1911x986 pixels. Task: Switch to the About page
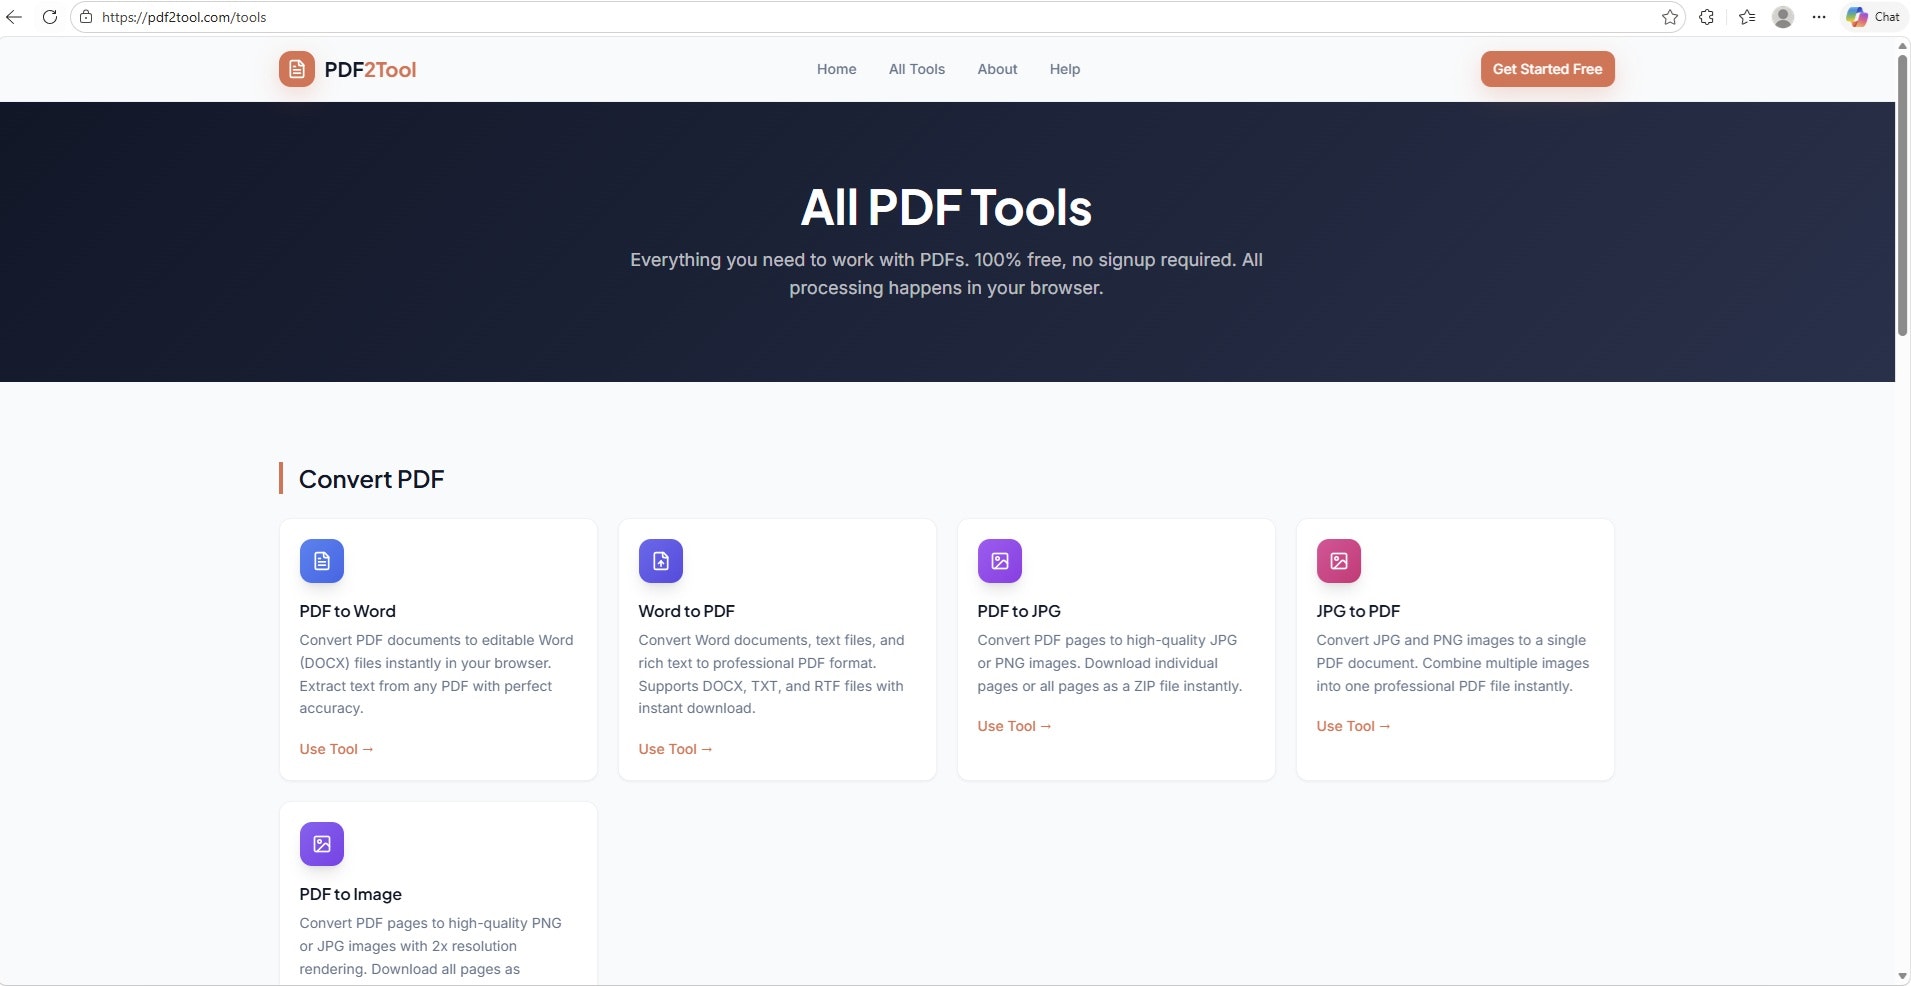[996, 69]
